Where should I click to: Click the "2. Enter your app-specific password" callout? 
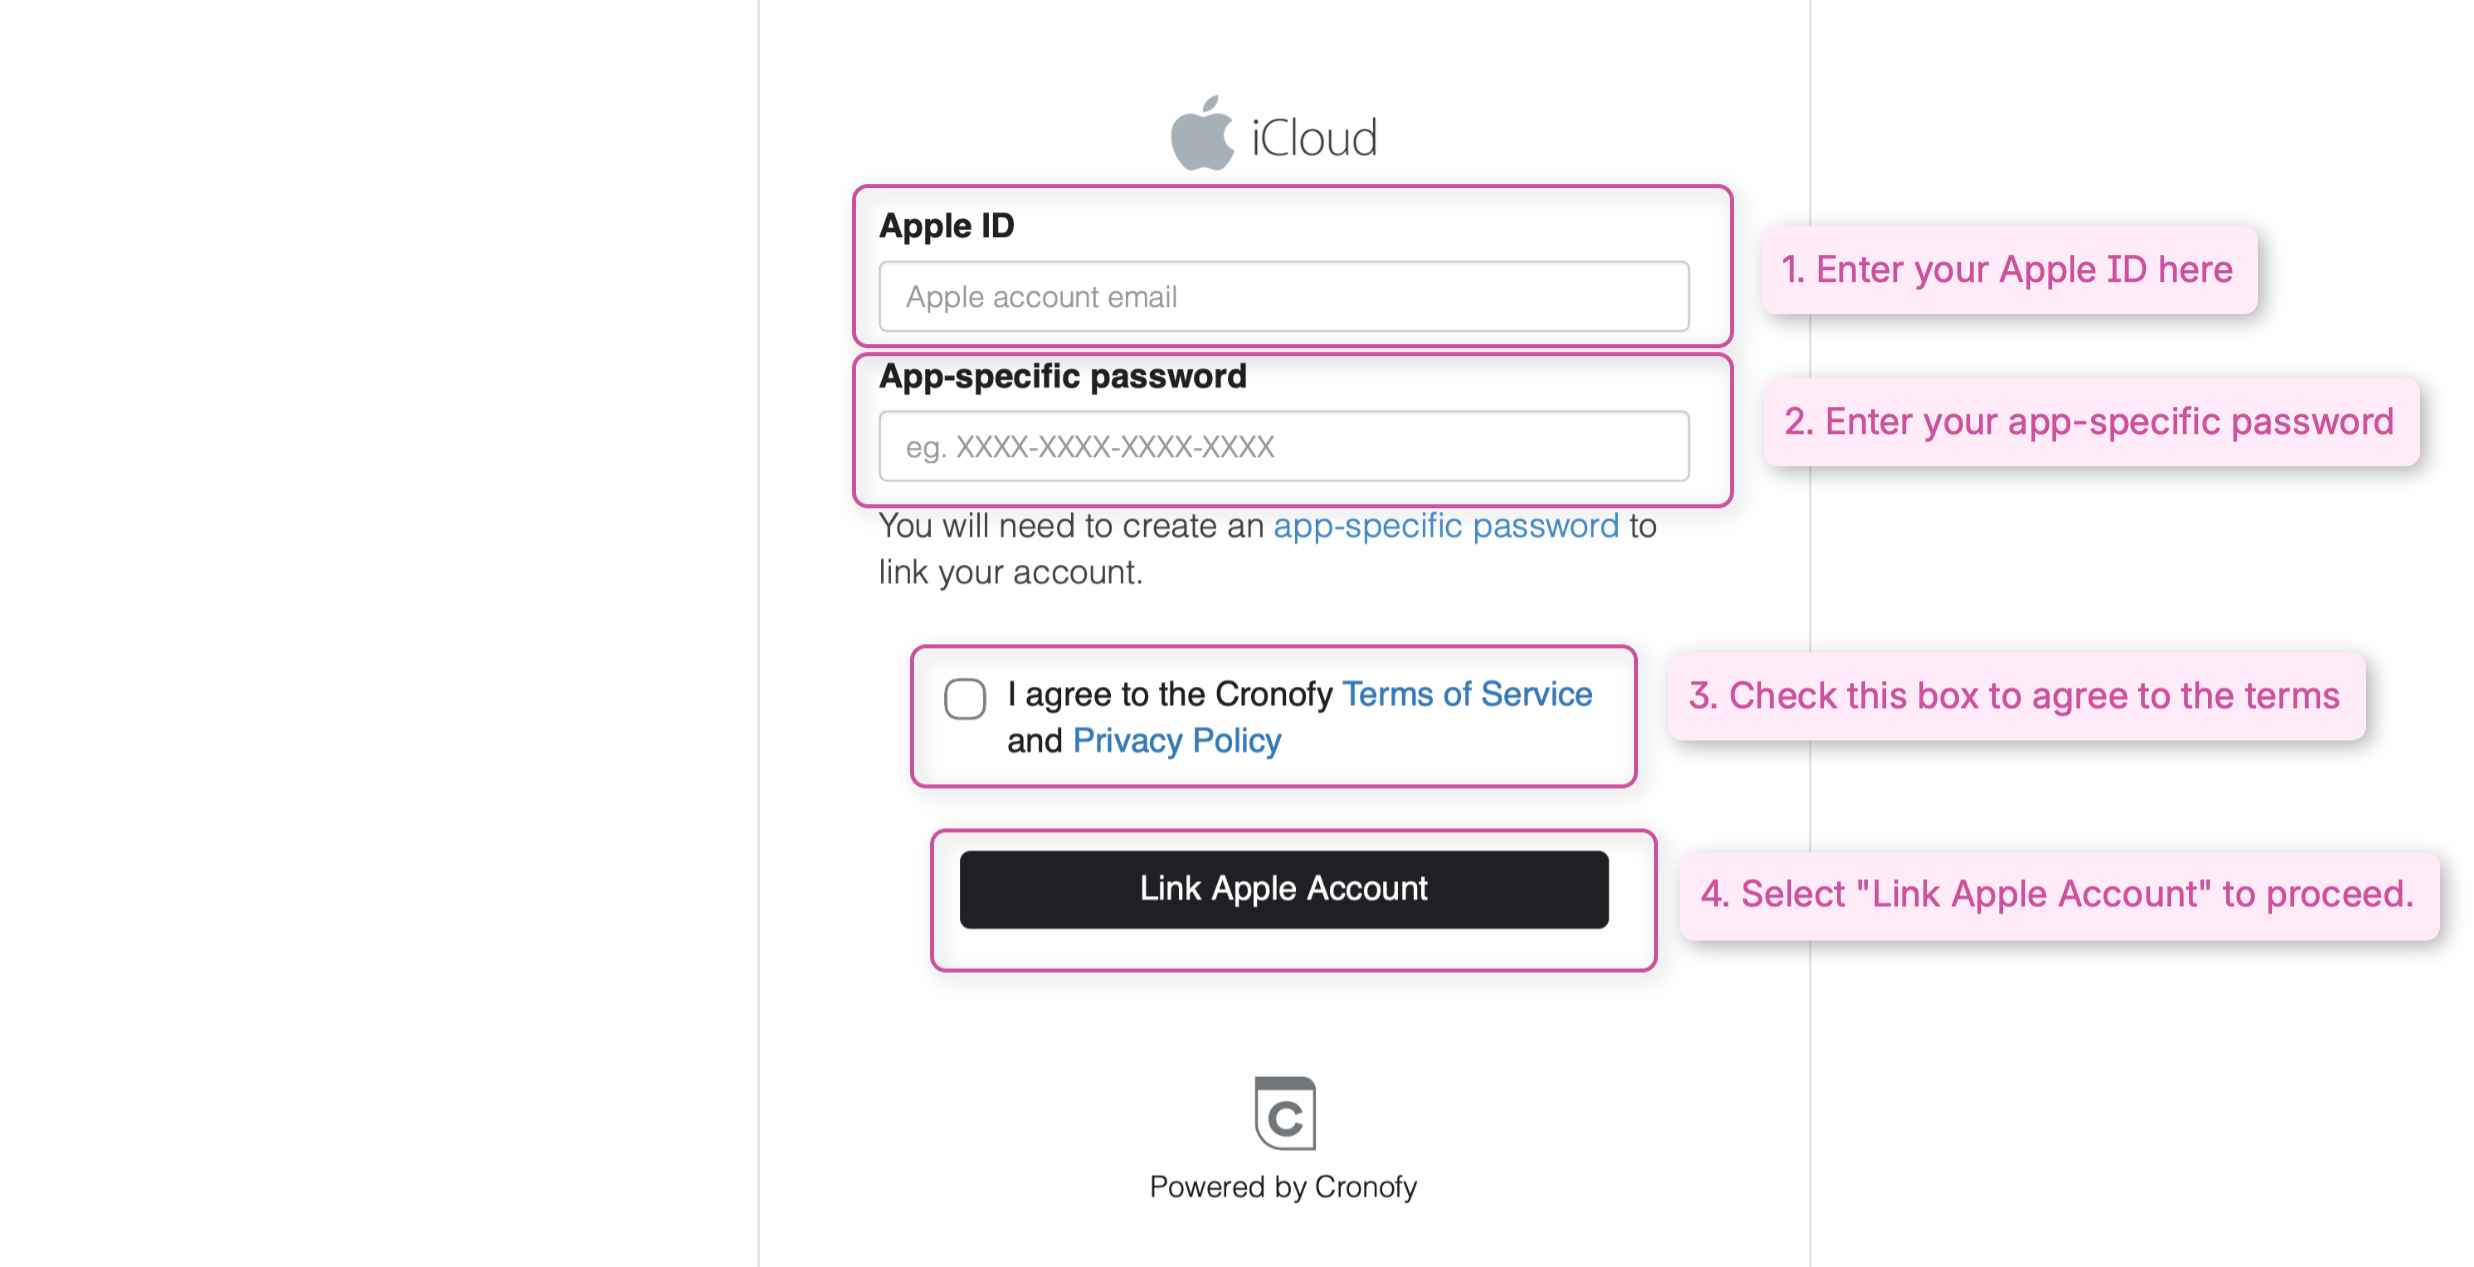pos(2089,422)
